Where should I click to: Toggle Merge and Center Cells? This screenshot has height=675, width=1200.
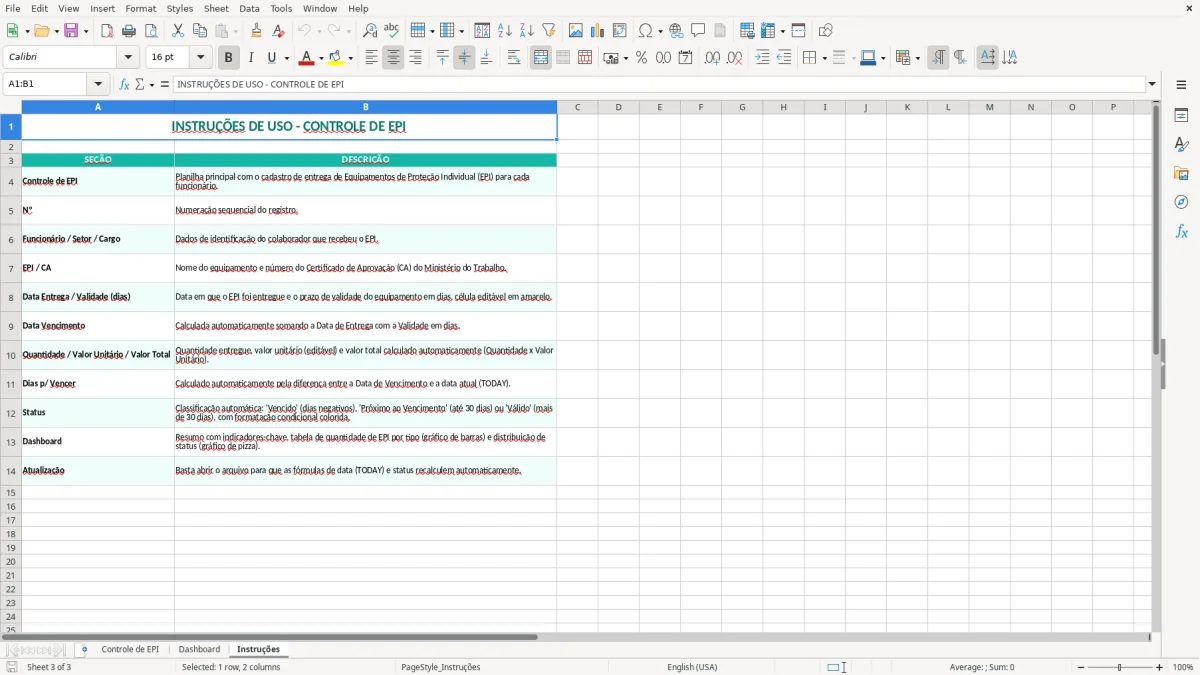(x=541, y=58)
